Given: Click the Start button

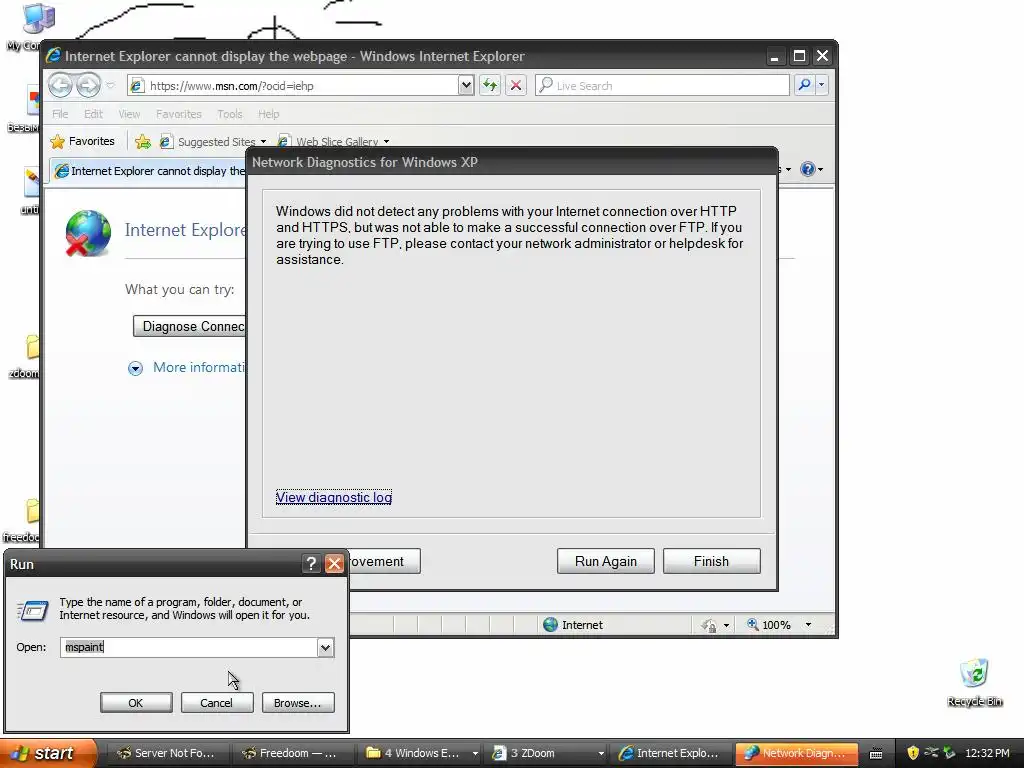Looking at the screenshot, I should pyautogui.click(x=47, y=753).
